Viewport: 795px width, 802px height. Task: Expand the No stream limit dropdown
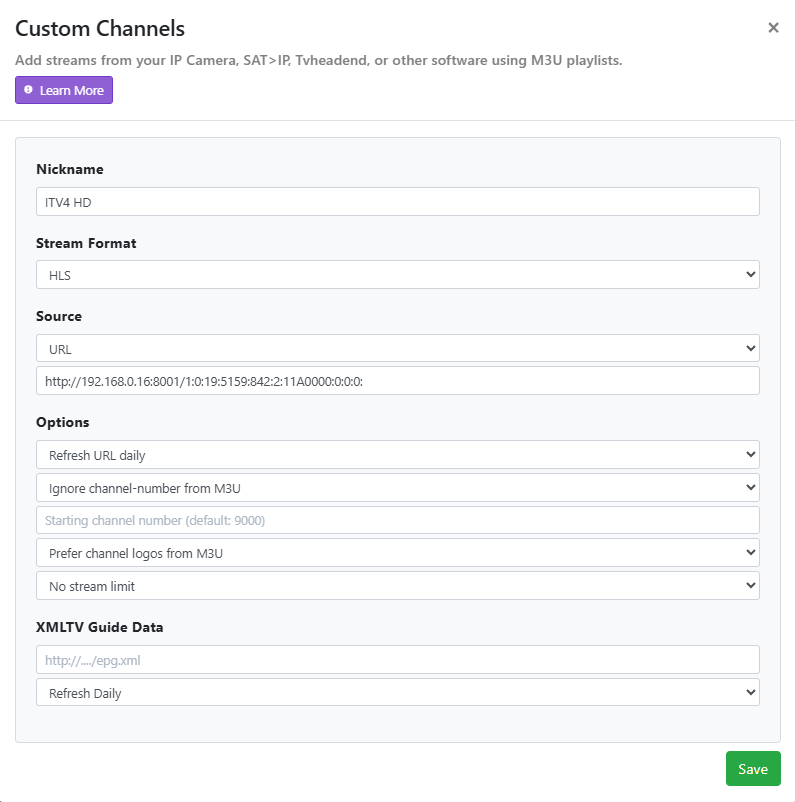click(x=397, y=586)
